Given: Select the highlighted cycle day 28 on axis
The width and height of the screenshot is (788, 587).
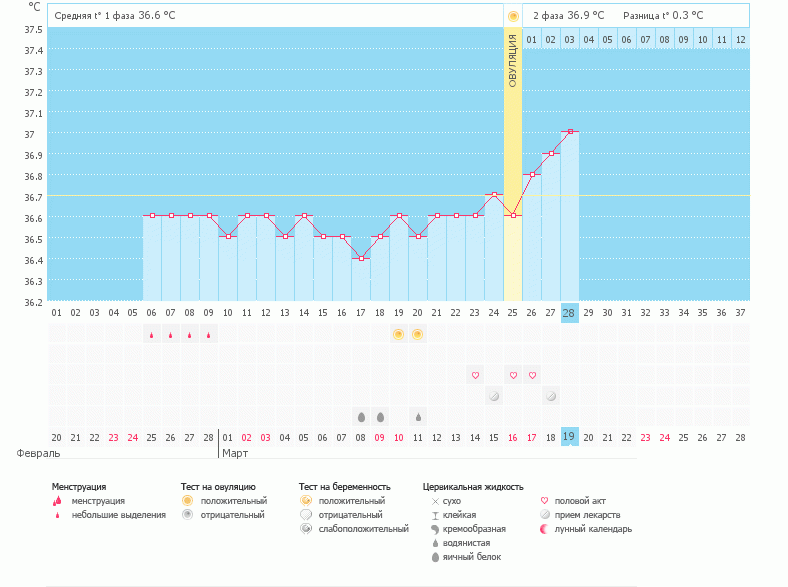Looking at the screenshot, I should click(x=569, y=313).
